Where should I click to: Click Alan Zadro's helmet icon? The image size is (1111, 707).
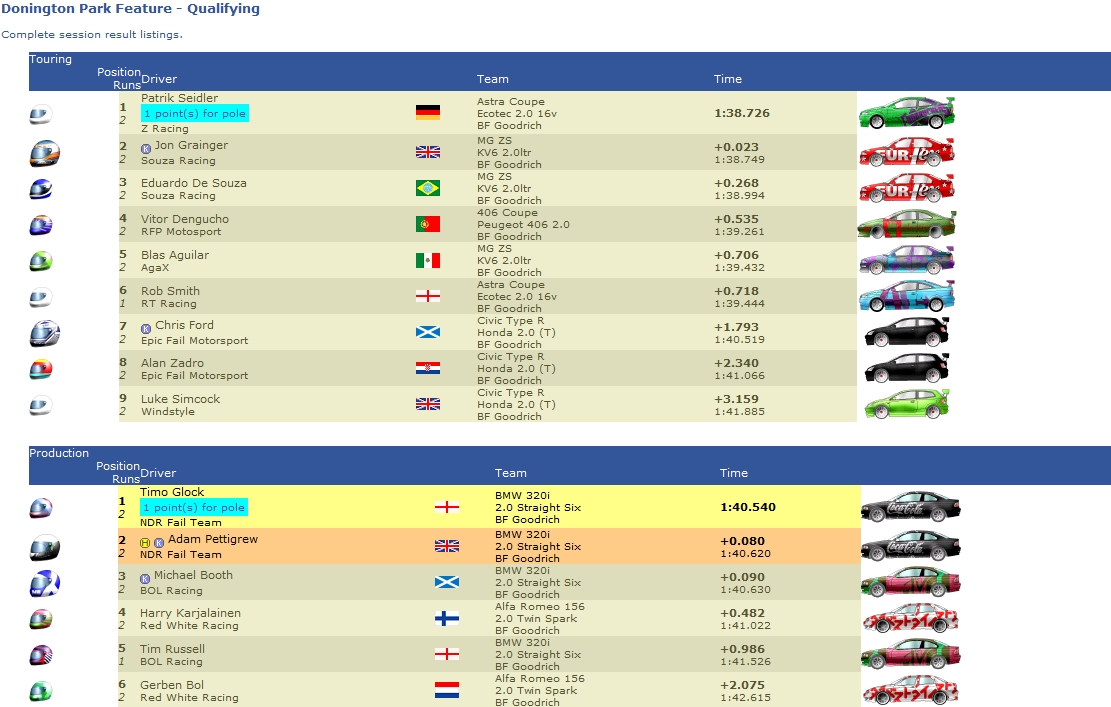40,369
